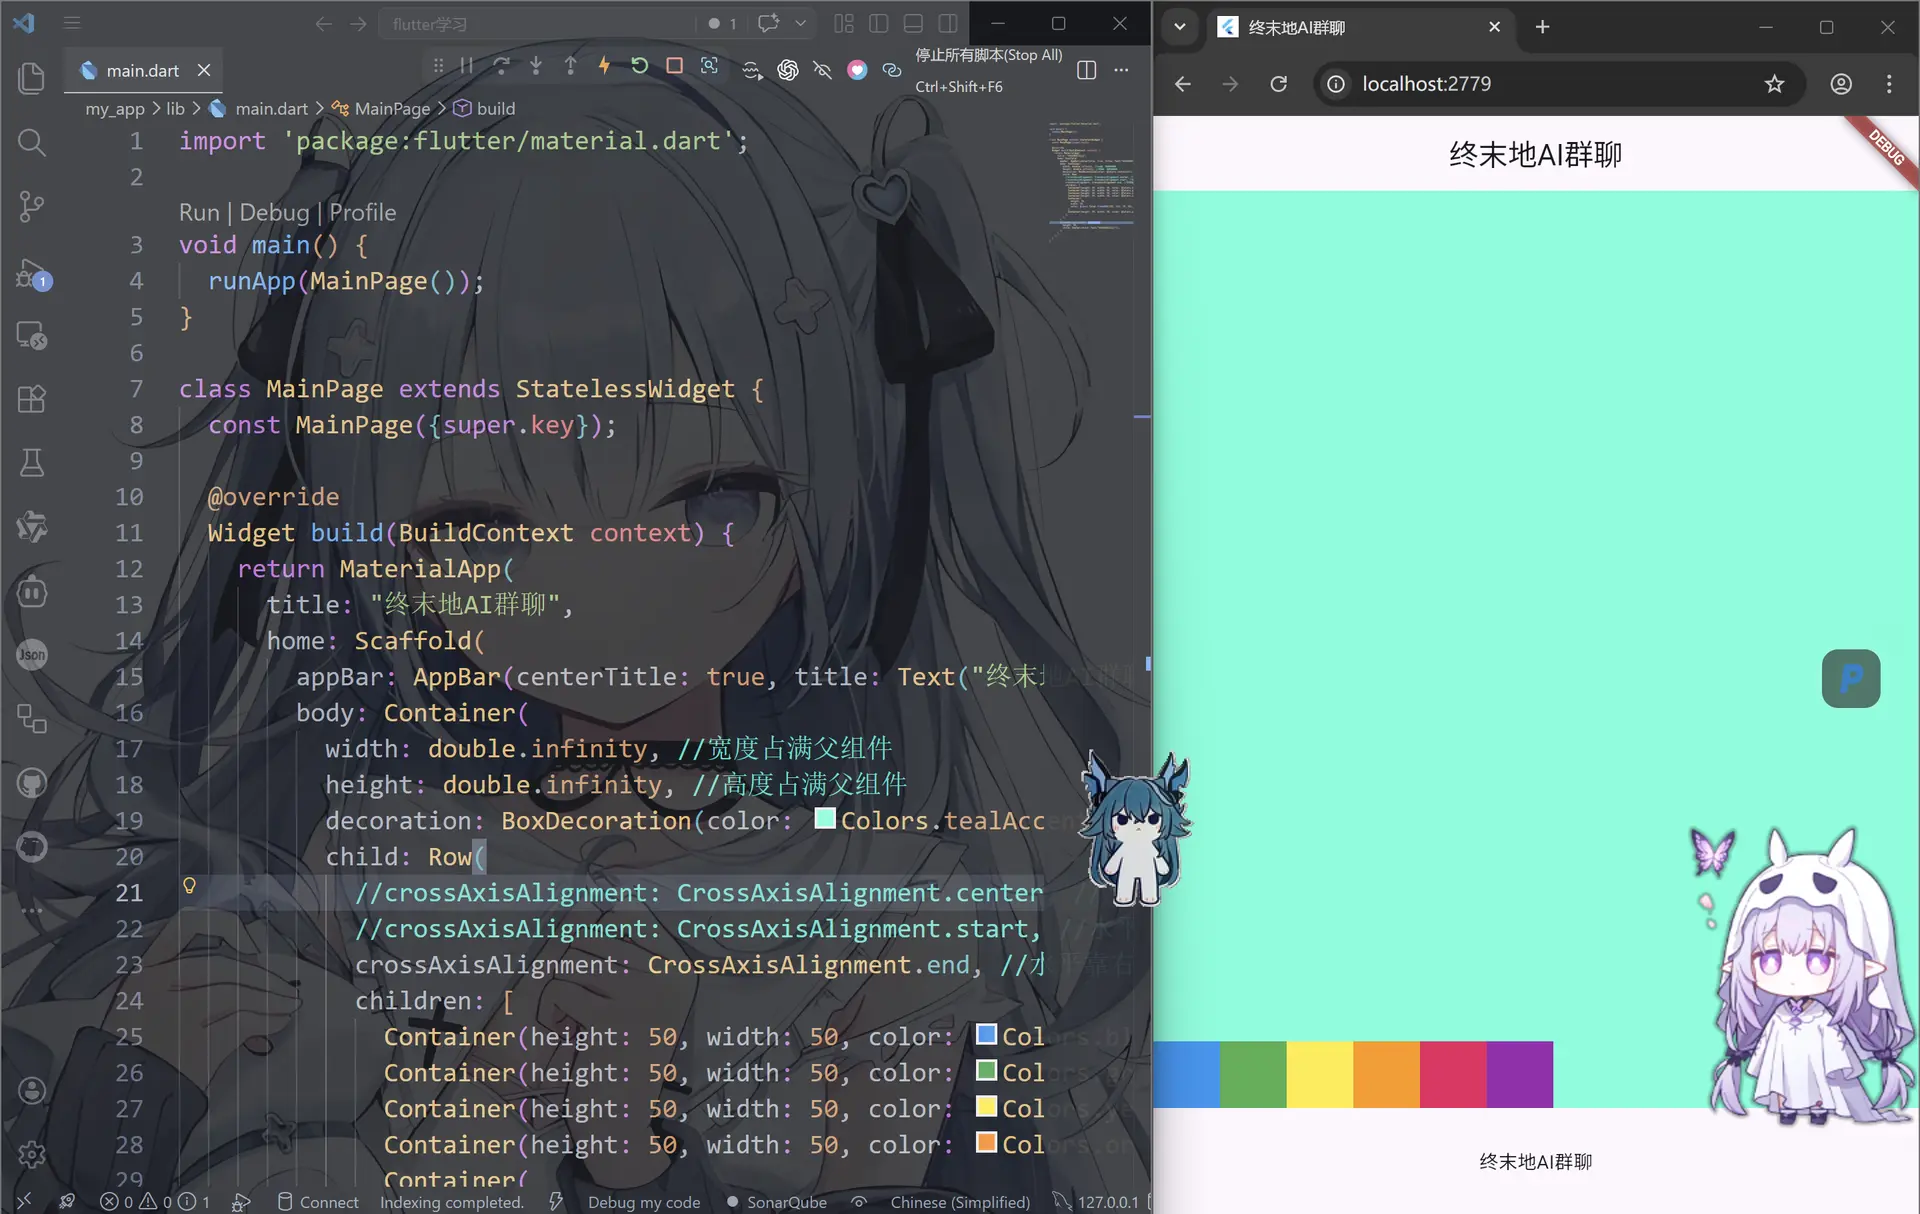Close the main.dart editor tab
This screenshot has height=1214, width=1920.
point(204,70)
